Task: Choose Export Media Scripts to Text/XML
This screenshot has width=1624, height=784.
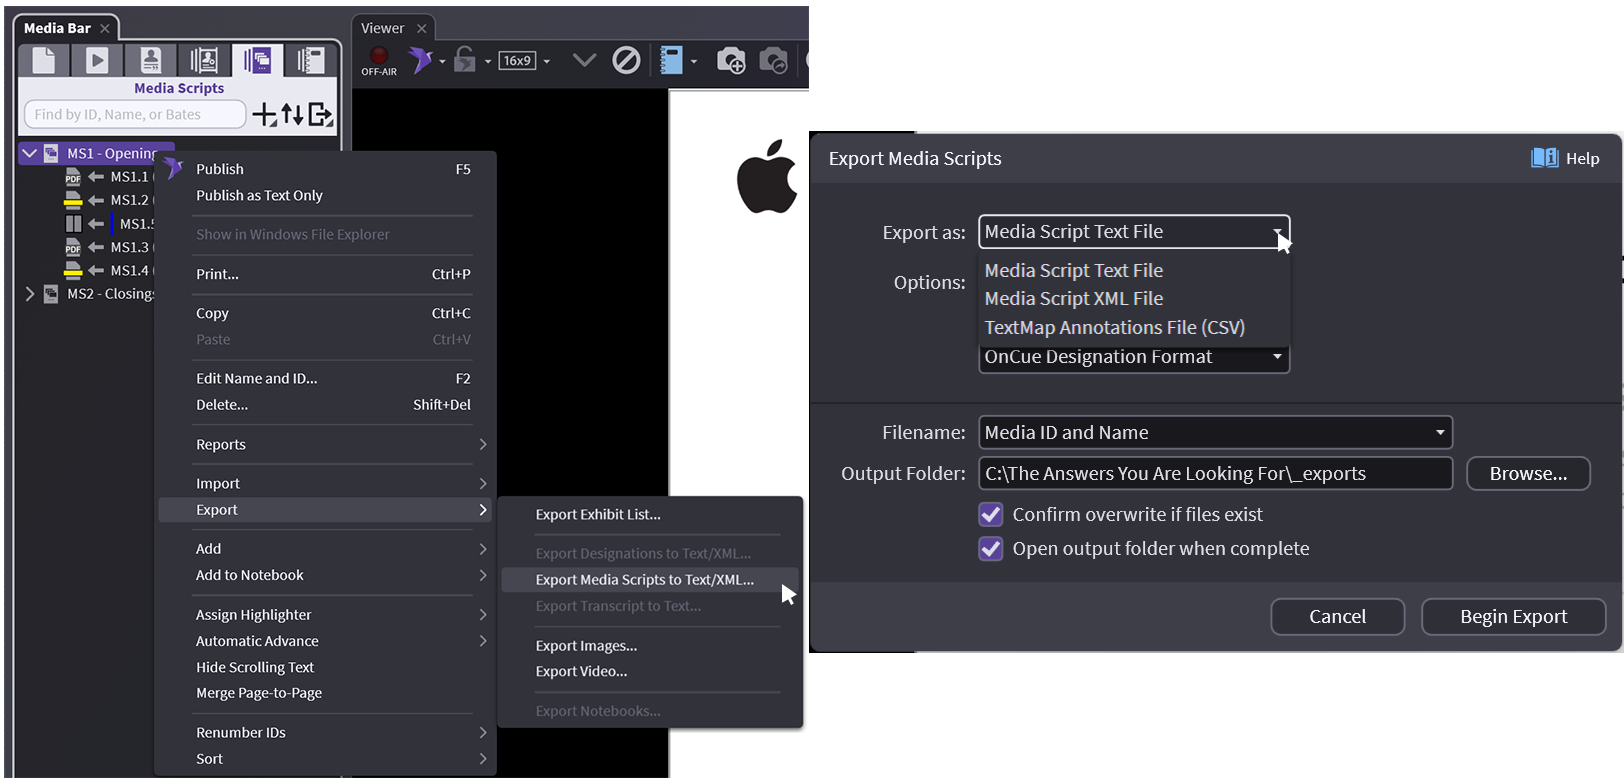Action: (x=645, y=580)
